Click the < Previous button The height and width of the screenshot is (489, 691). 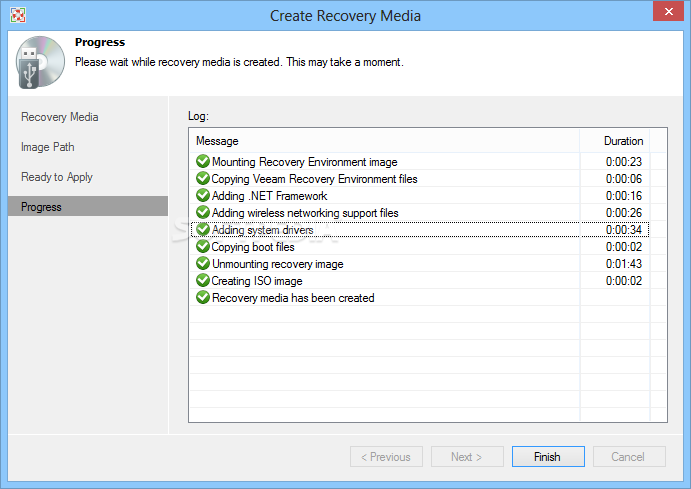tap(386, 456)
